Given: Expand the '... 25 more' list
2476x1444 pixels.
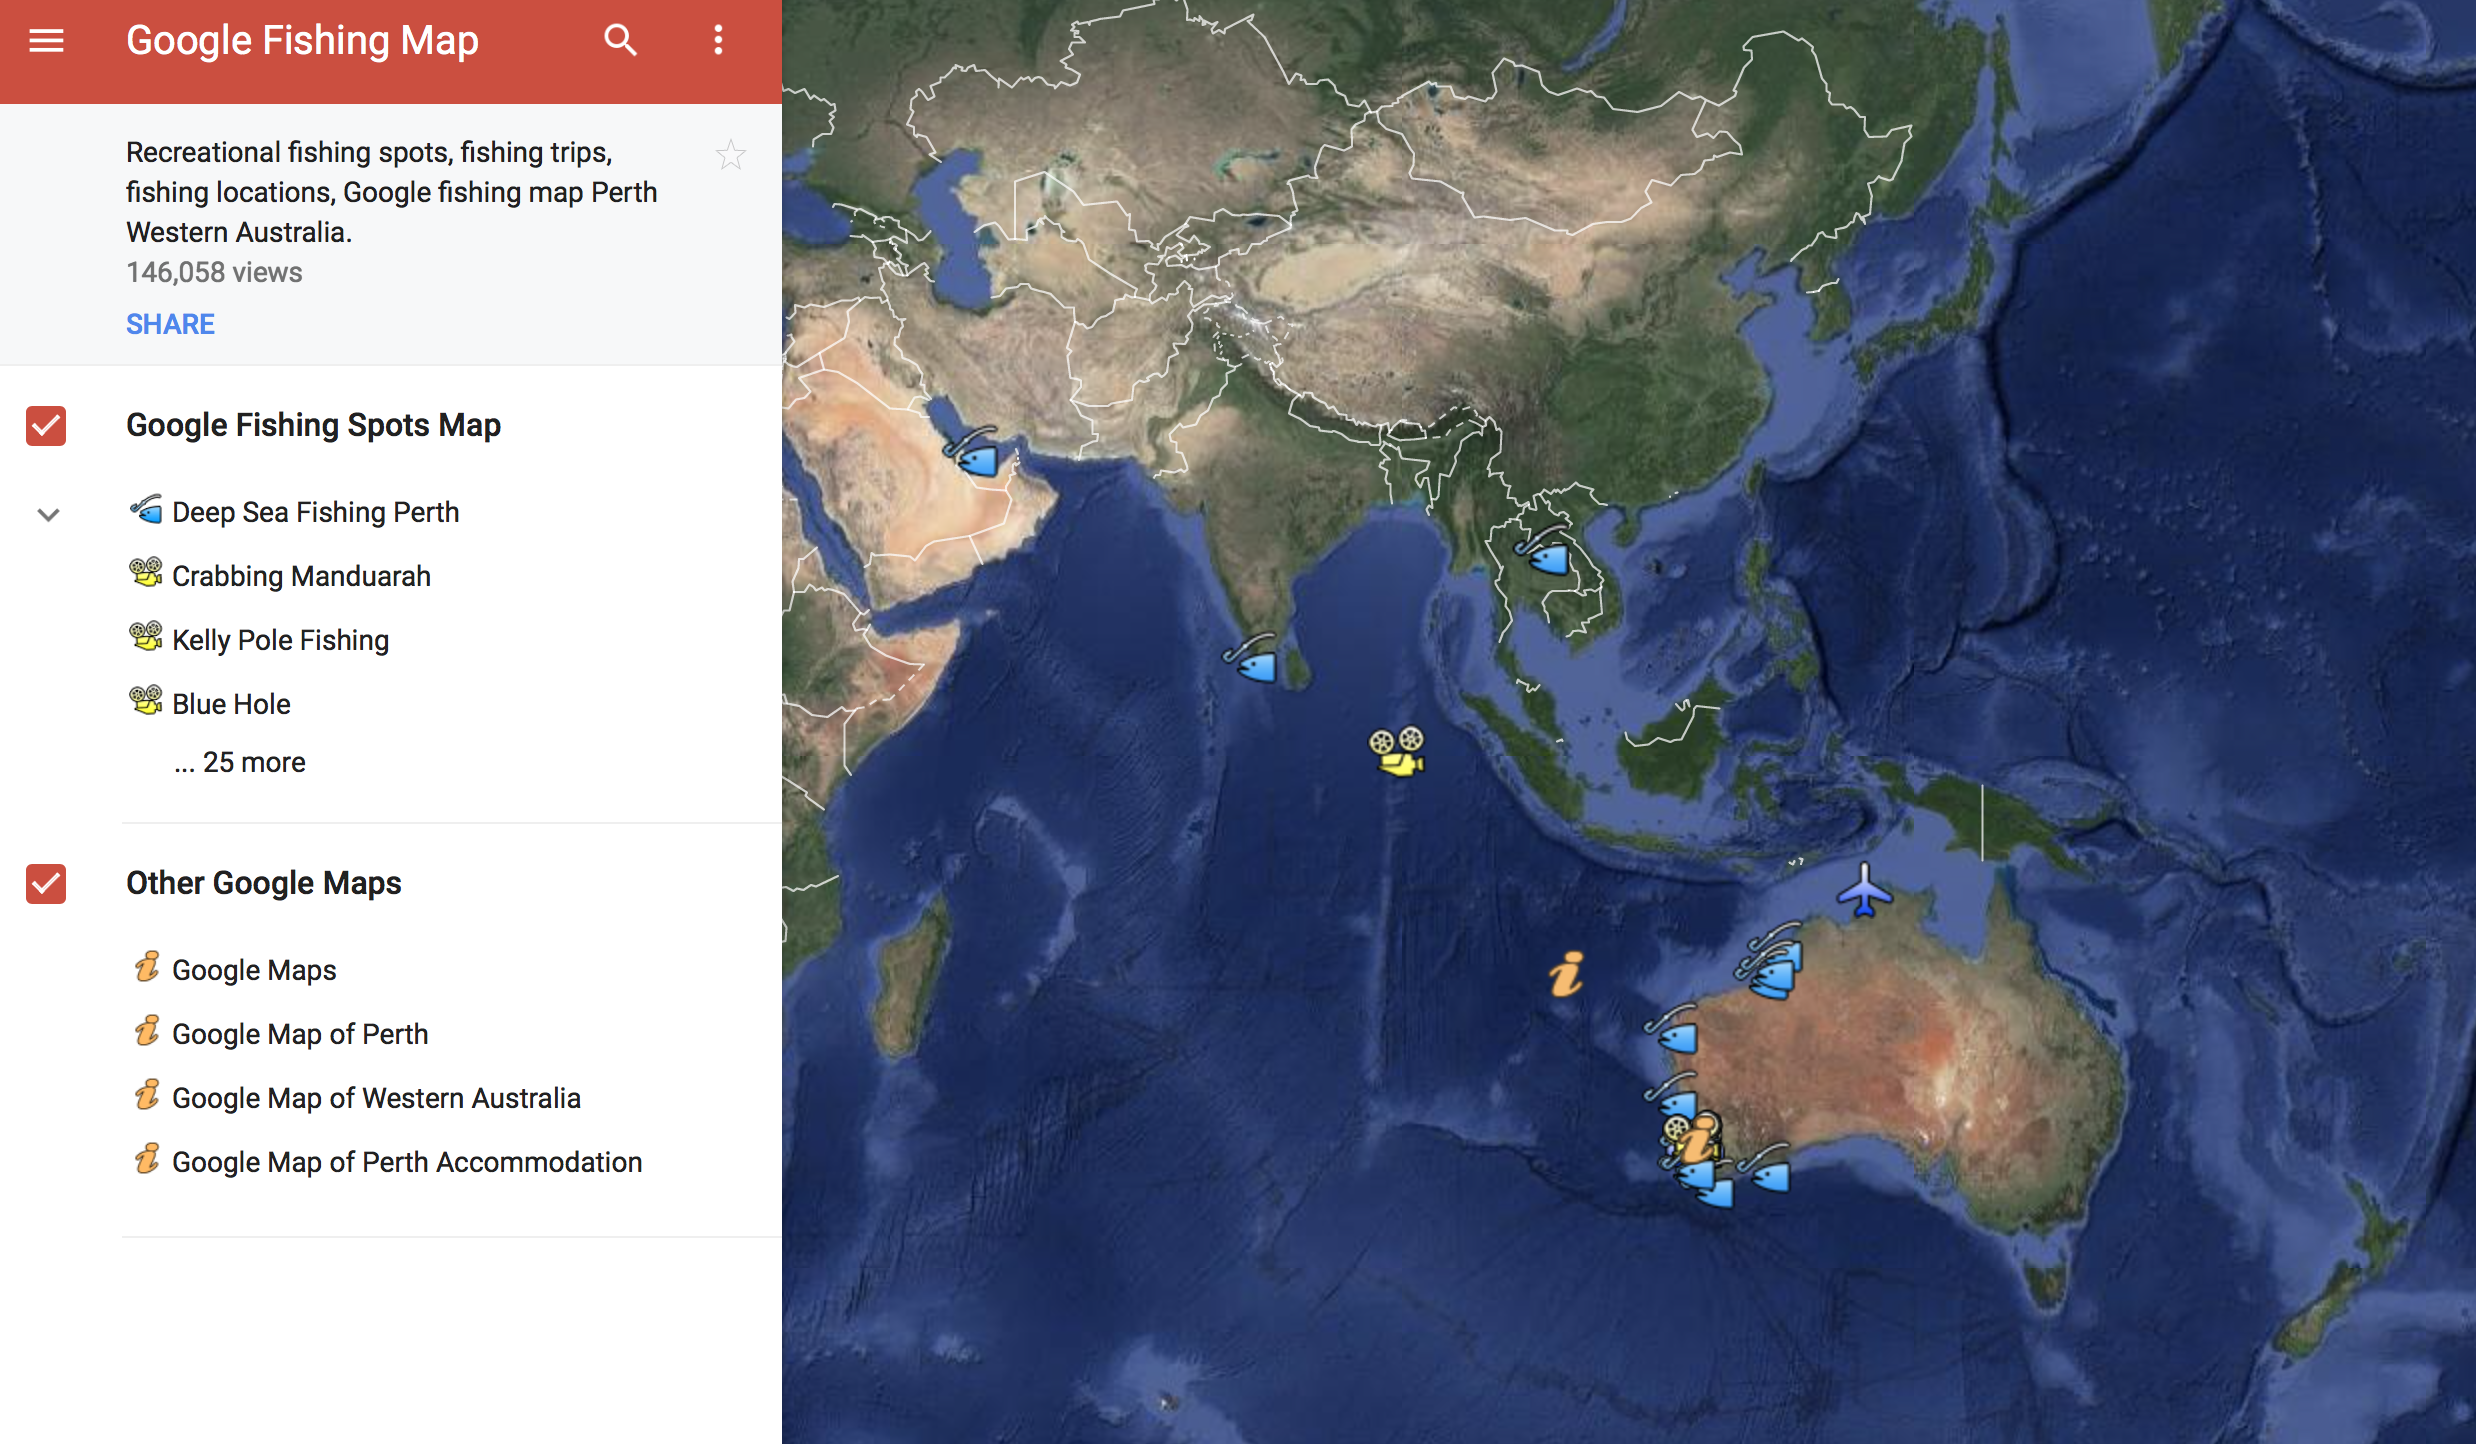Looking at the screenshot, I should pos(239,762).
